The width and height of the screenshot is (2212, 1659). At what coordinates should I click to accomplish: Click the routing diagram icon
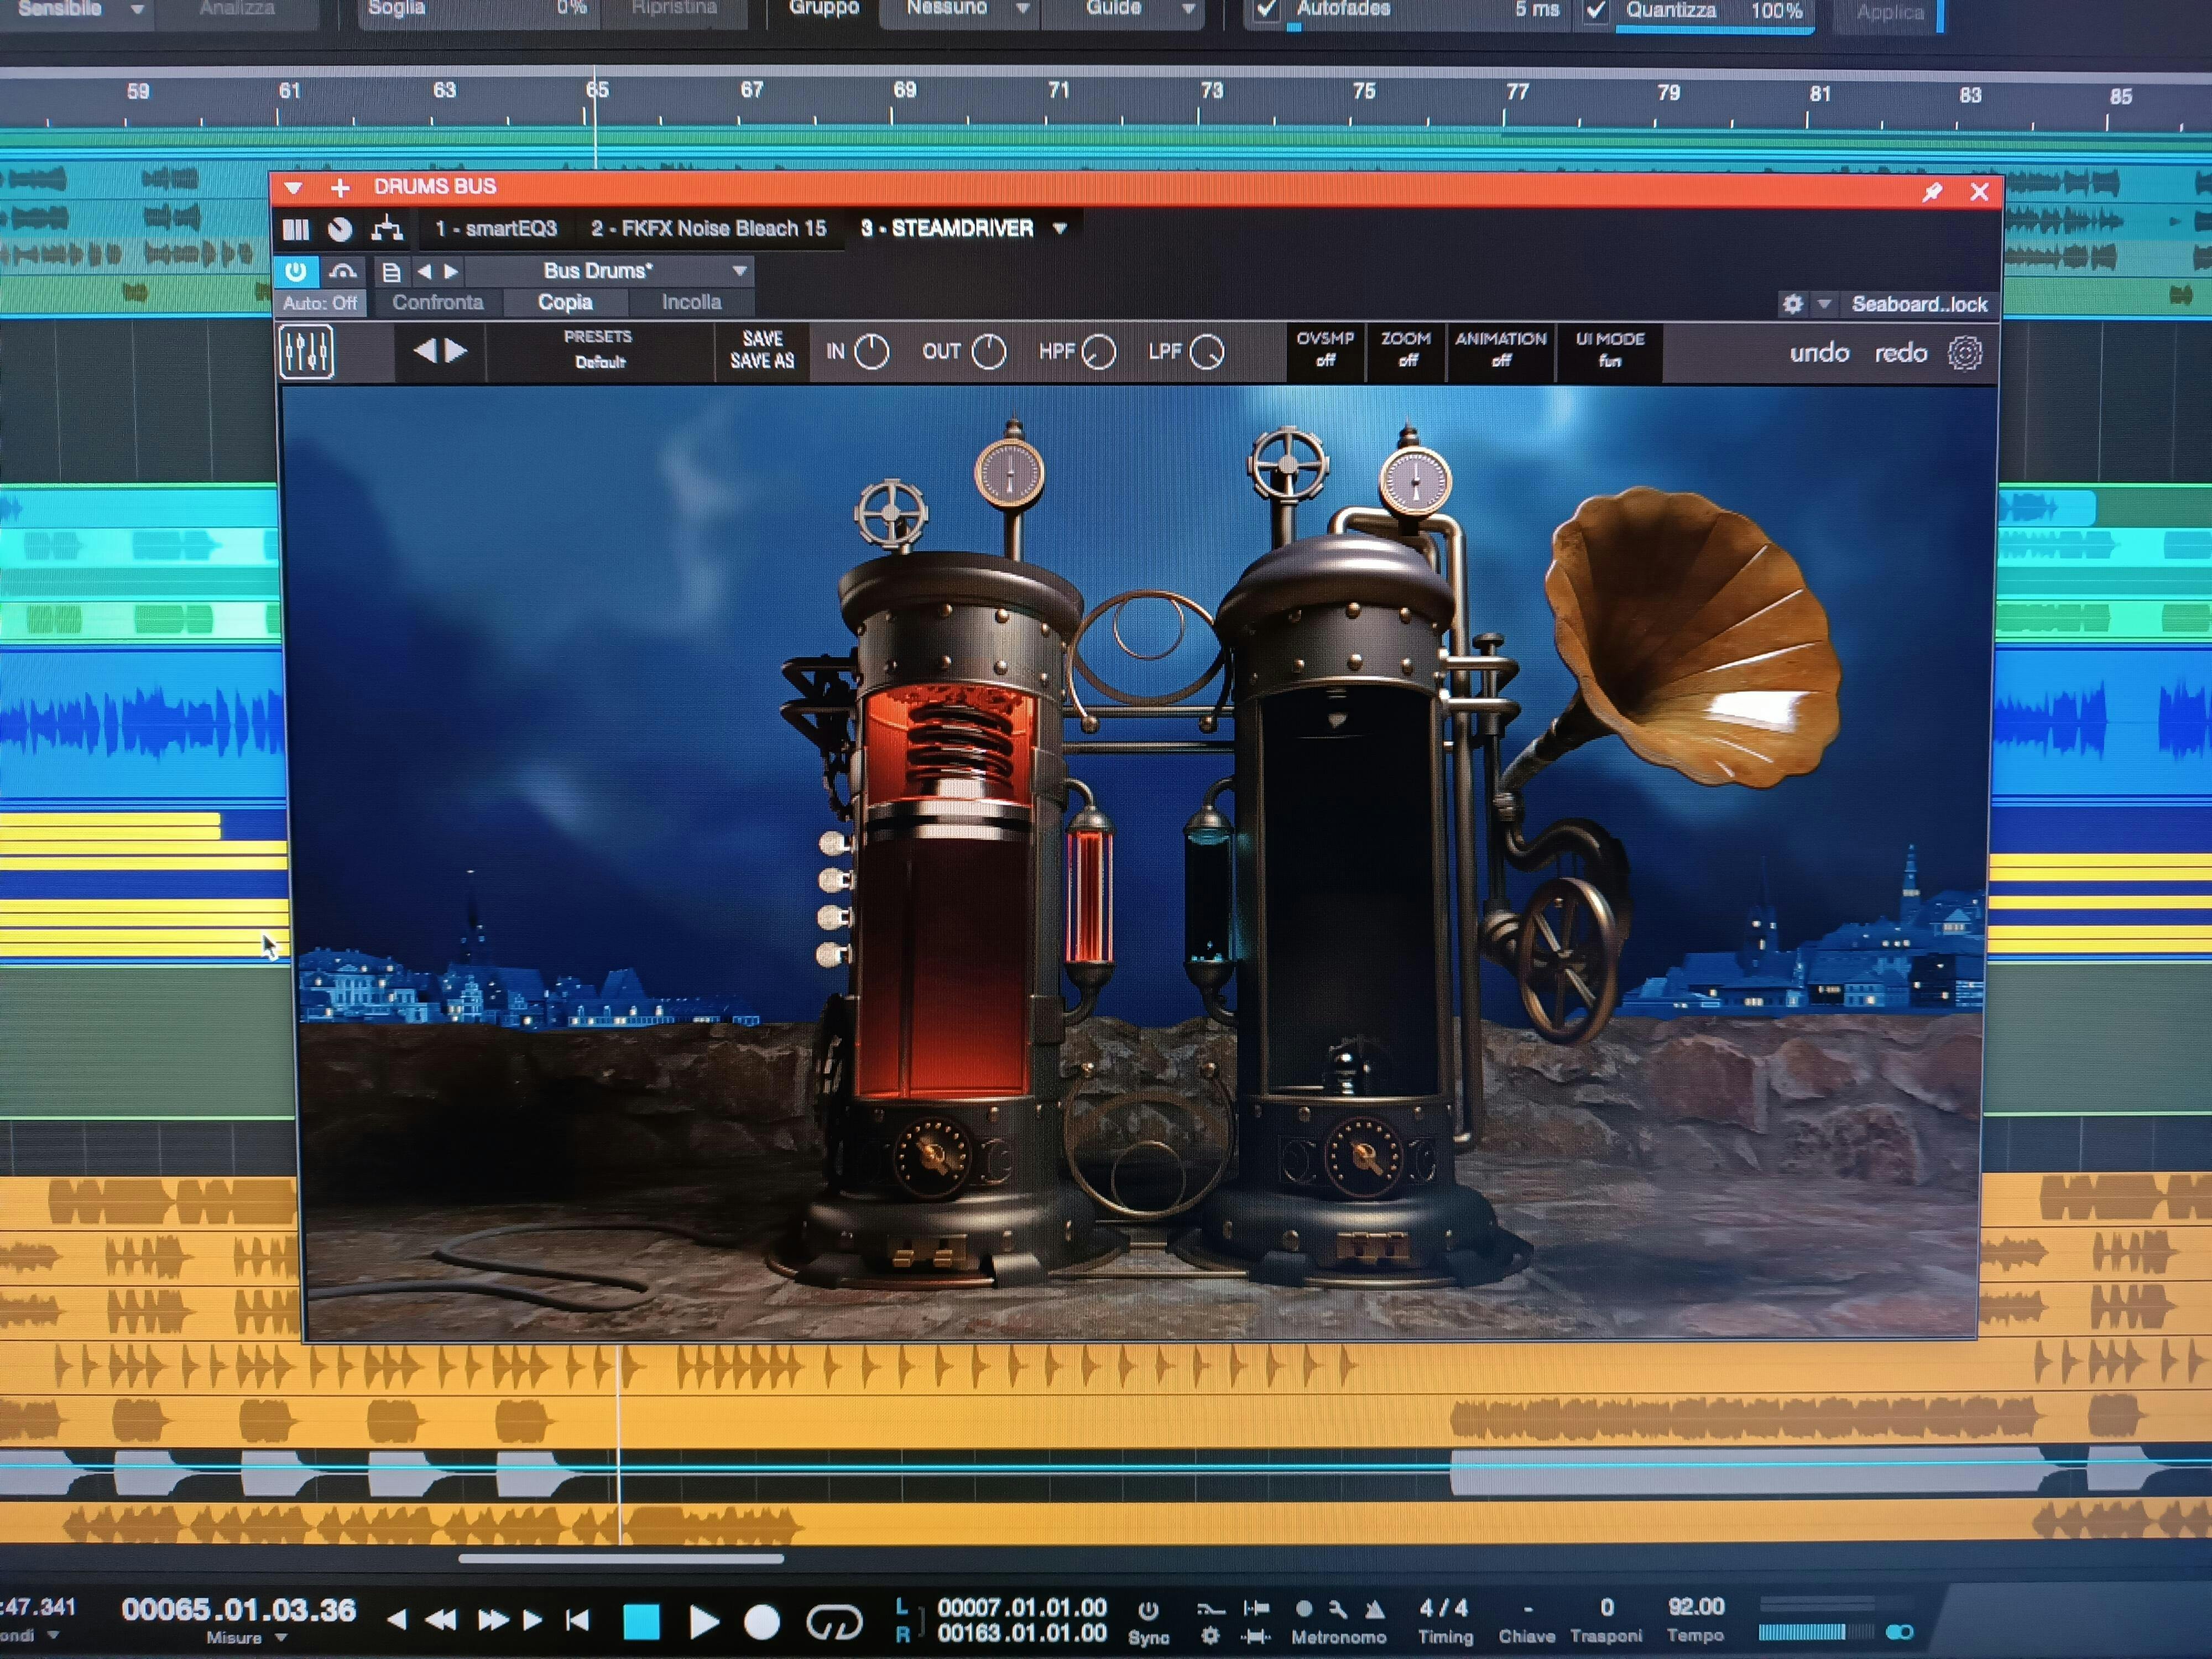click(387, 229)
